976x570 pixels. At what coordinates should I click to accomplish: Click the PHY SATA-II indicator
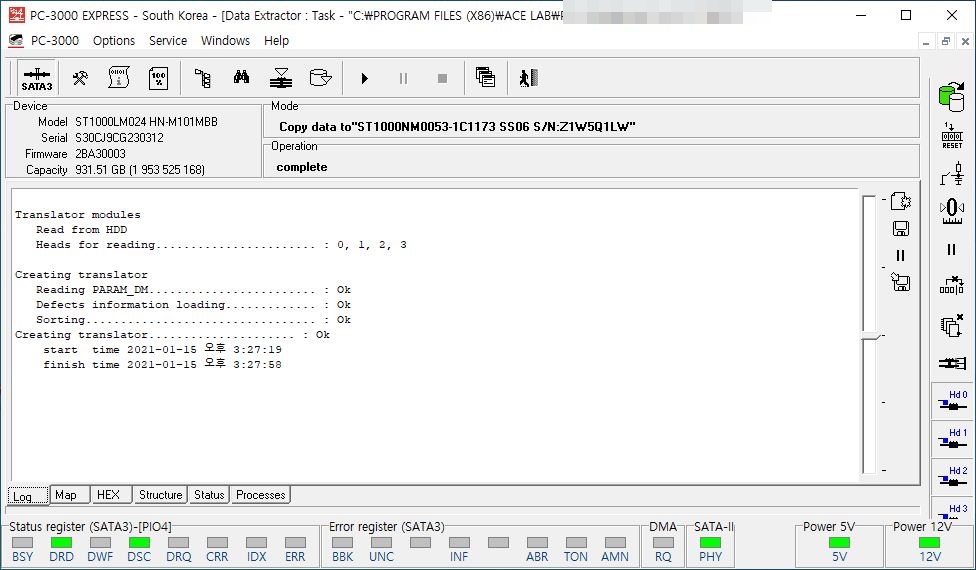point(710,543)
